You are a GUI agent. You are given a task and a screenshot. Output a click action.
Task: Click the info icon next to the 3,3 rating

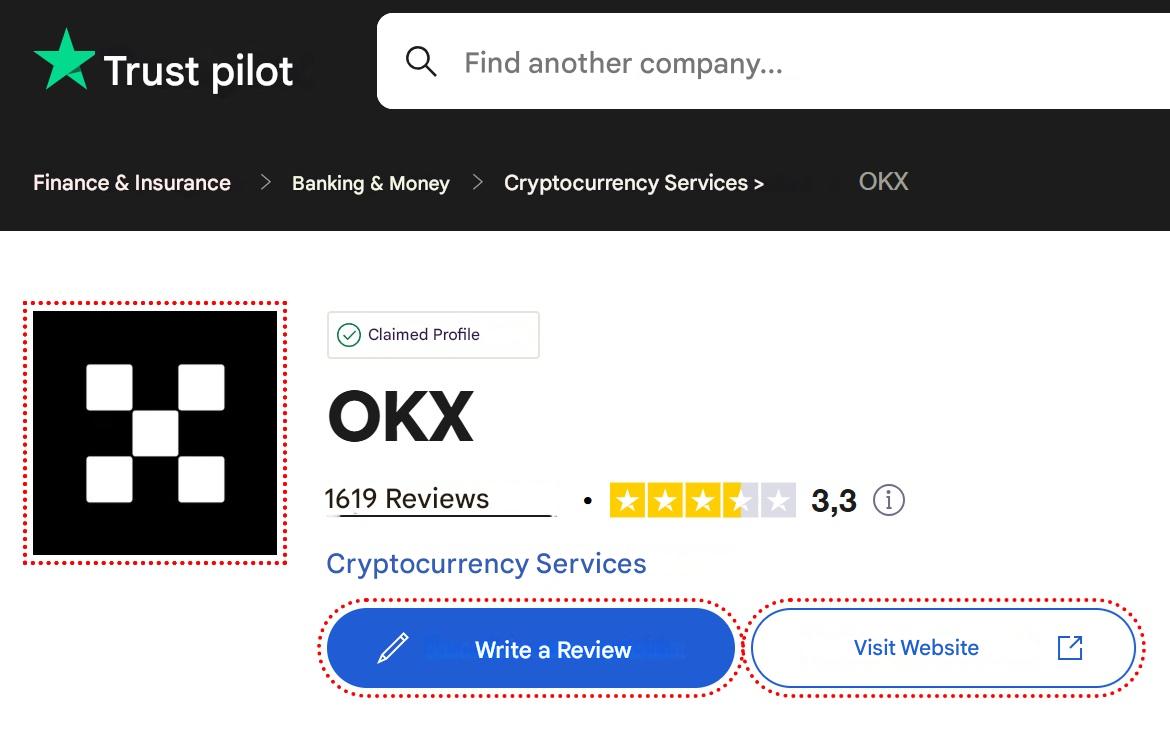tap(888, 500)
